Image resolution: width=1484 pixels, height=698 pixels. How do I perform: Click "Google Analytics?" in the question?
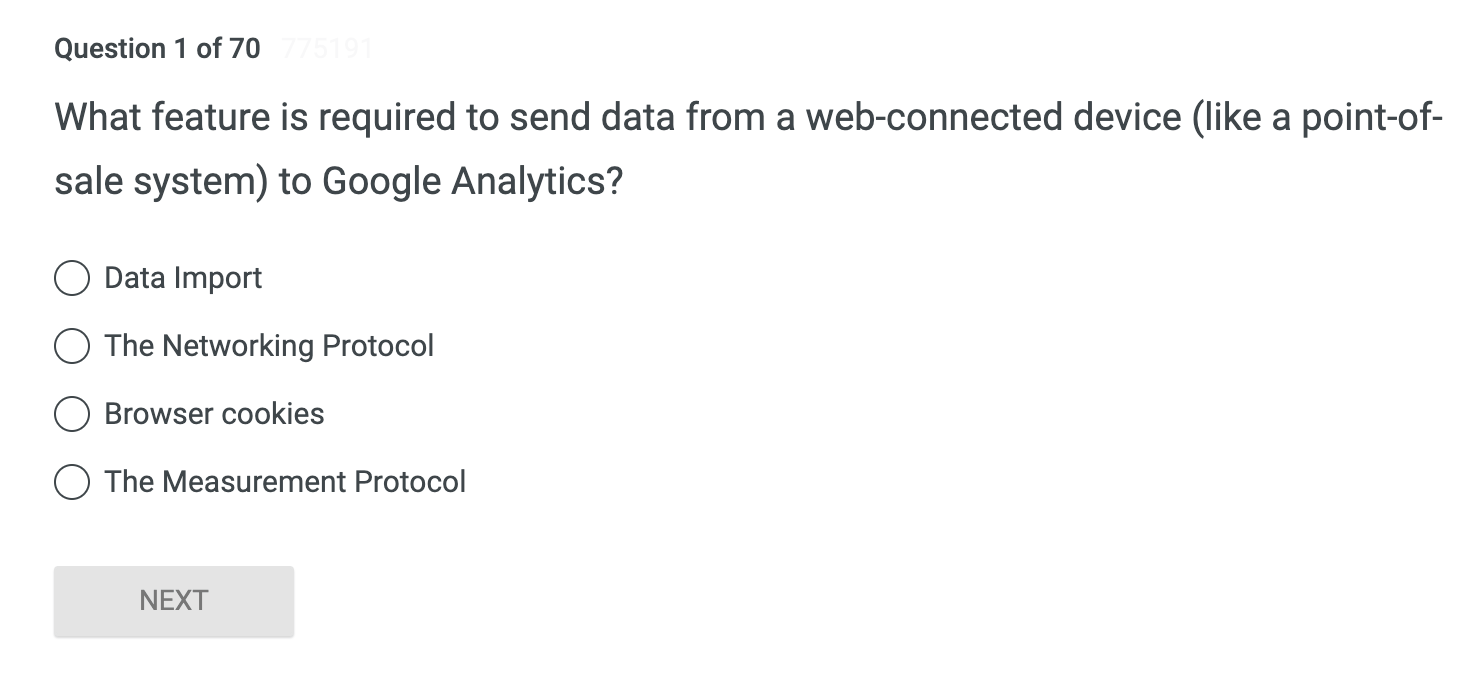click(472, 181)
